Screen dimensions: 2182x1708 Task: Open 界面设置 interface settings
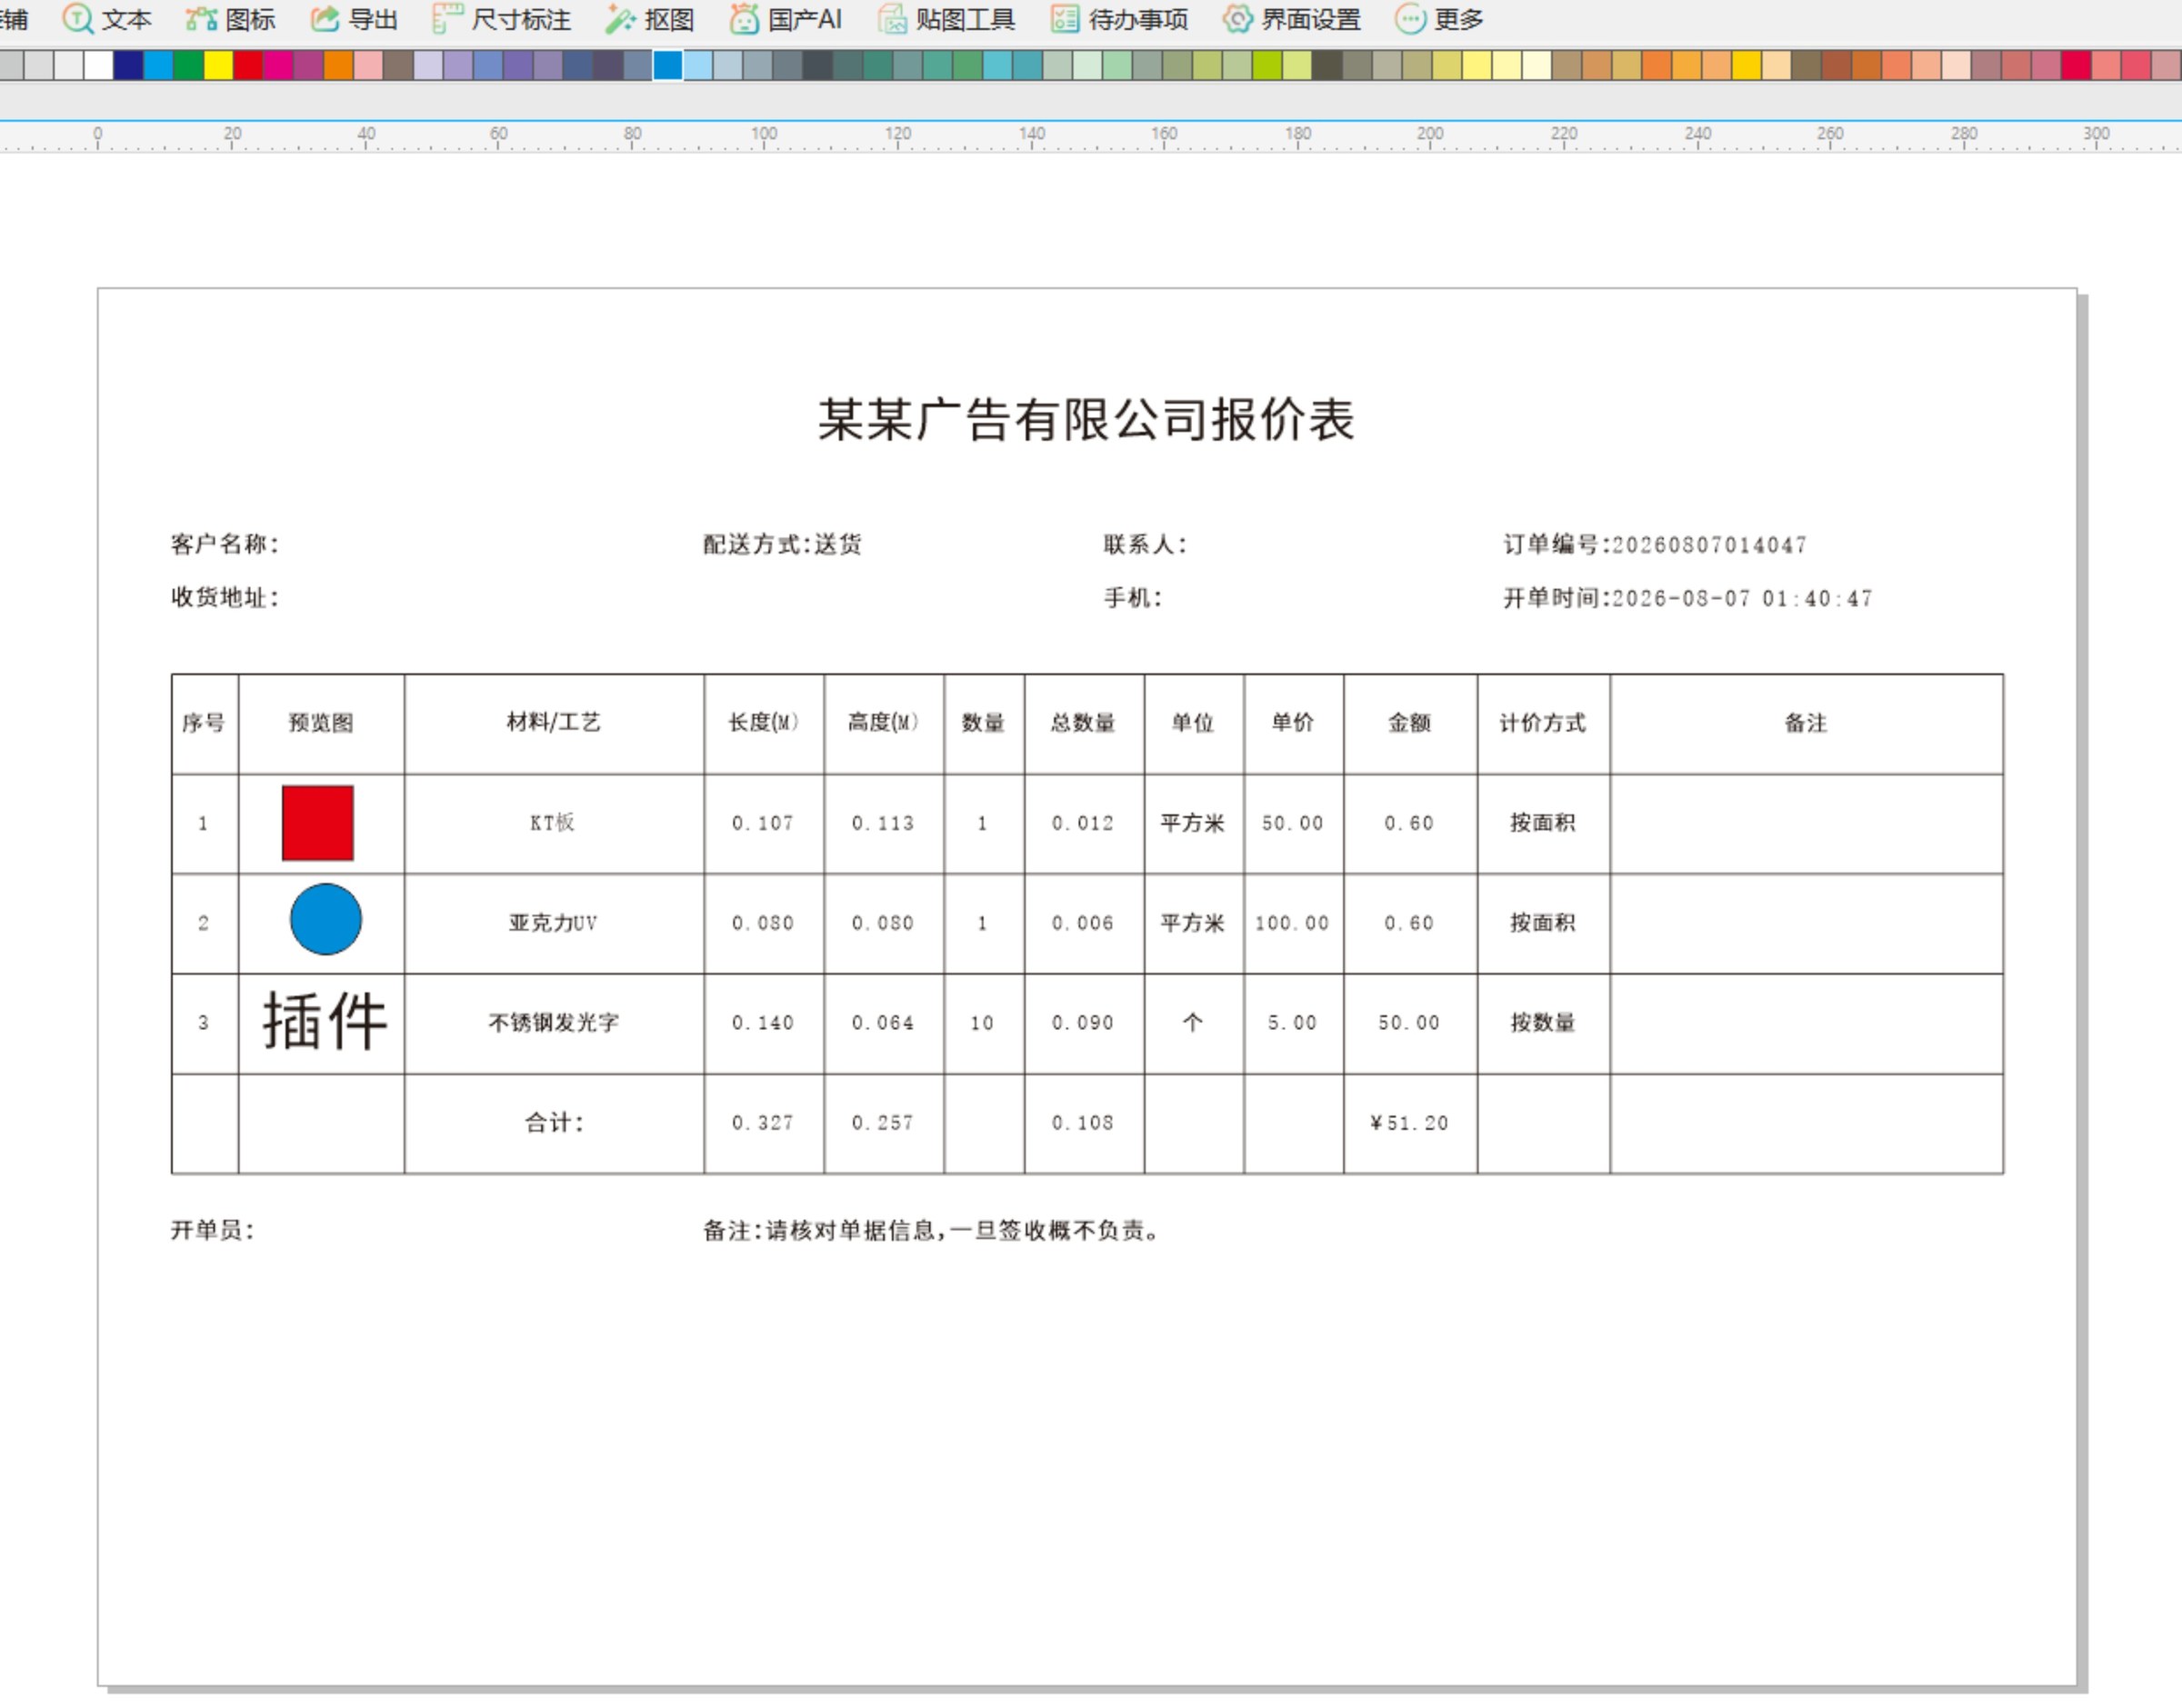pos(1292,19)
